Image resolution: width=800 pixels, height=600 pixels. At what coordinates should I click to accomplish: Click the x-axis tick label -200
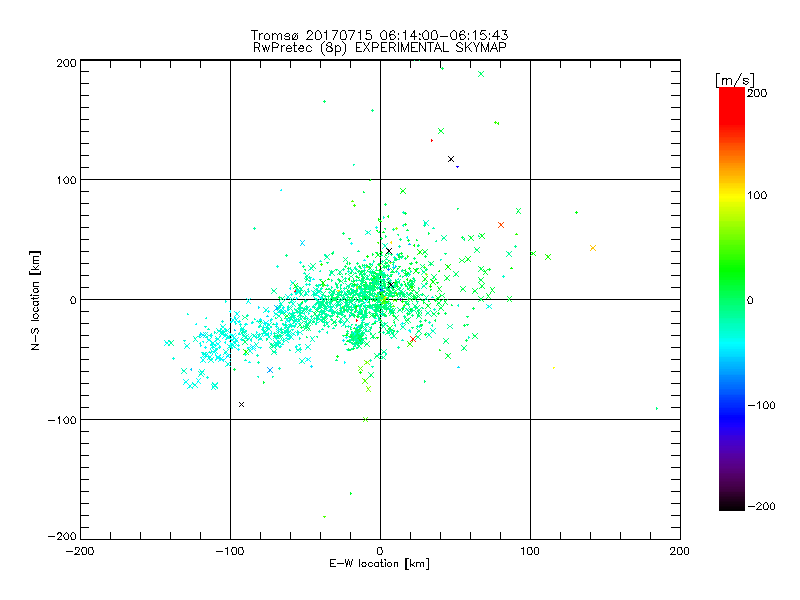pos(80,551)
